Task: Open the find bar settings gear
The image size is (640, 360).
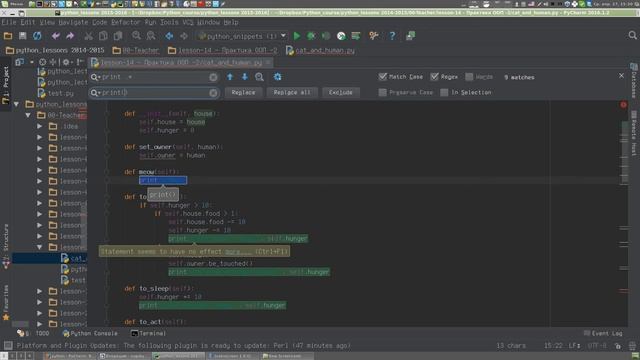Action: (x=278, y=77)
